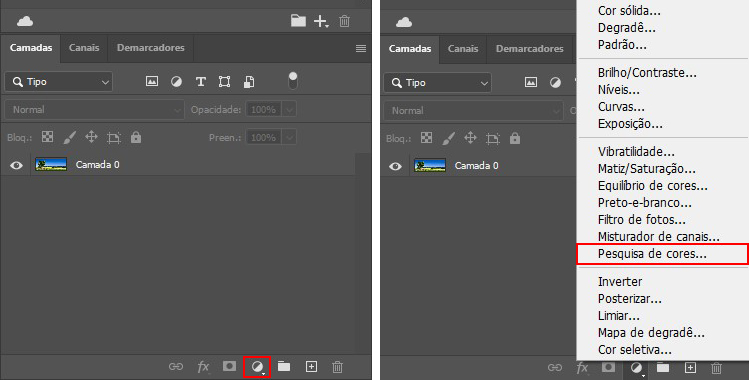Click the lock all padlock icon in the left panel
Screen dimensions: 749x380
pyautogui.click(x=136, y=137)
